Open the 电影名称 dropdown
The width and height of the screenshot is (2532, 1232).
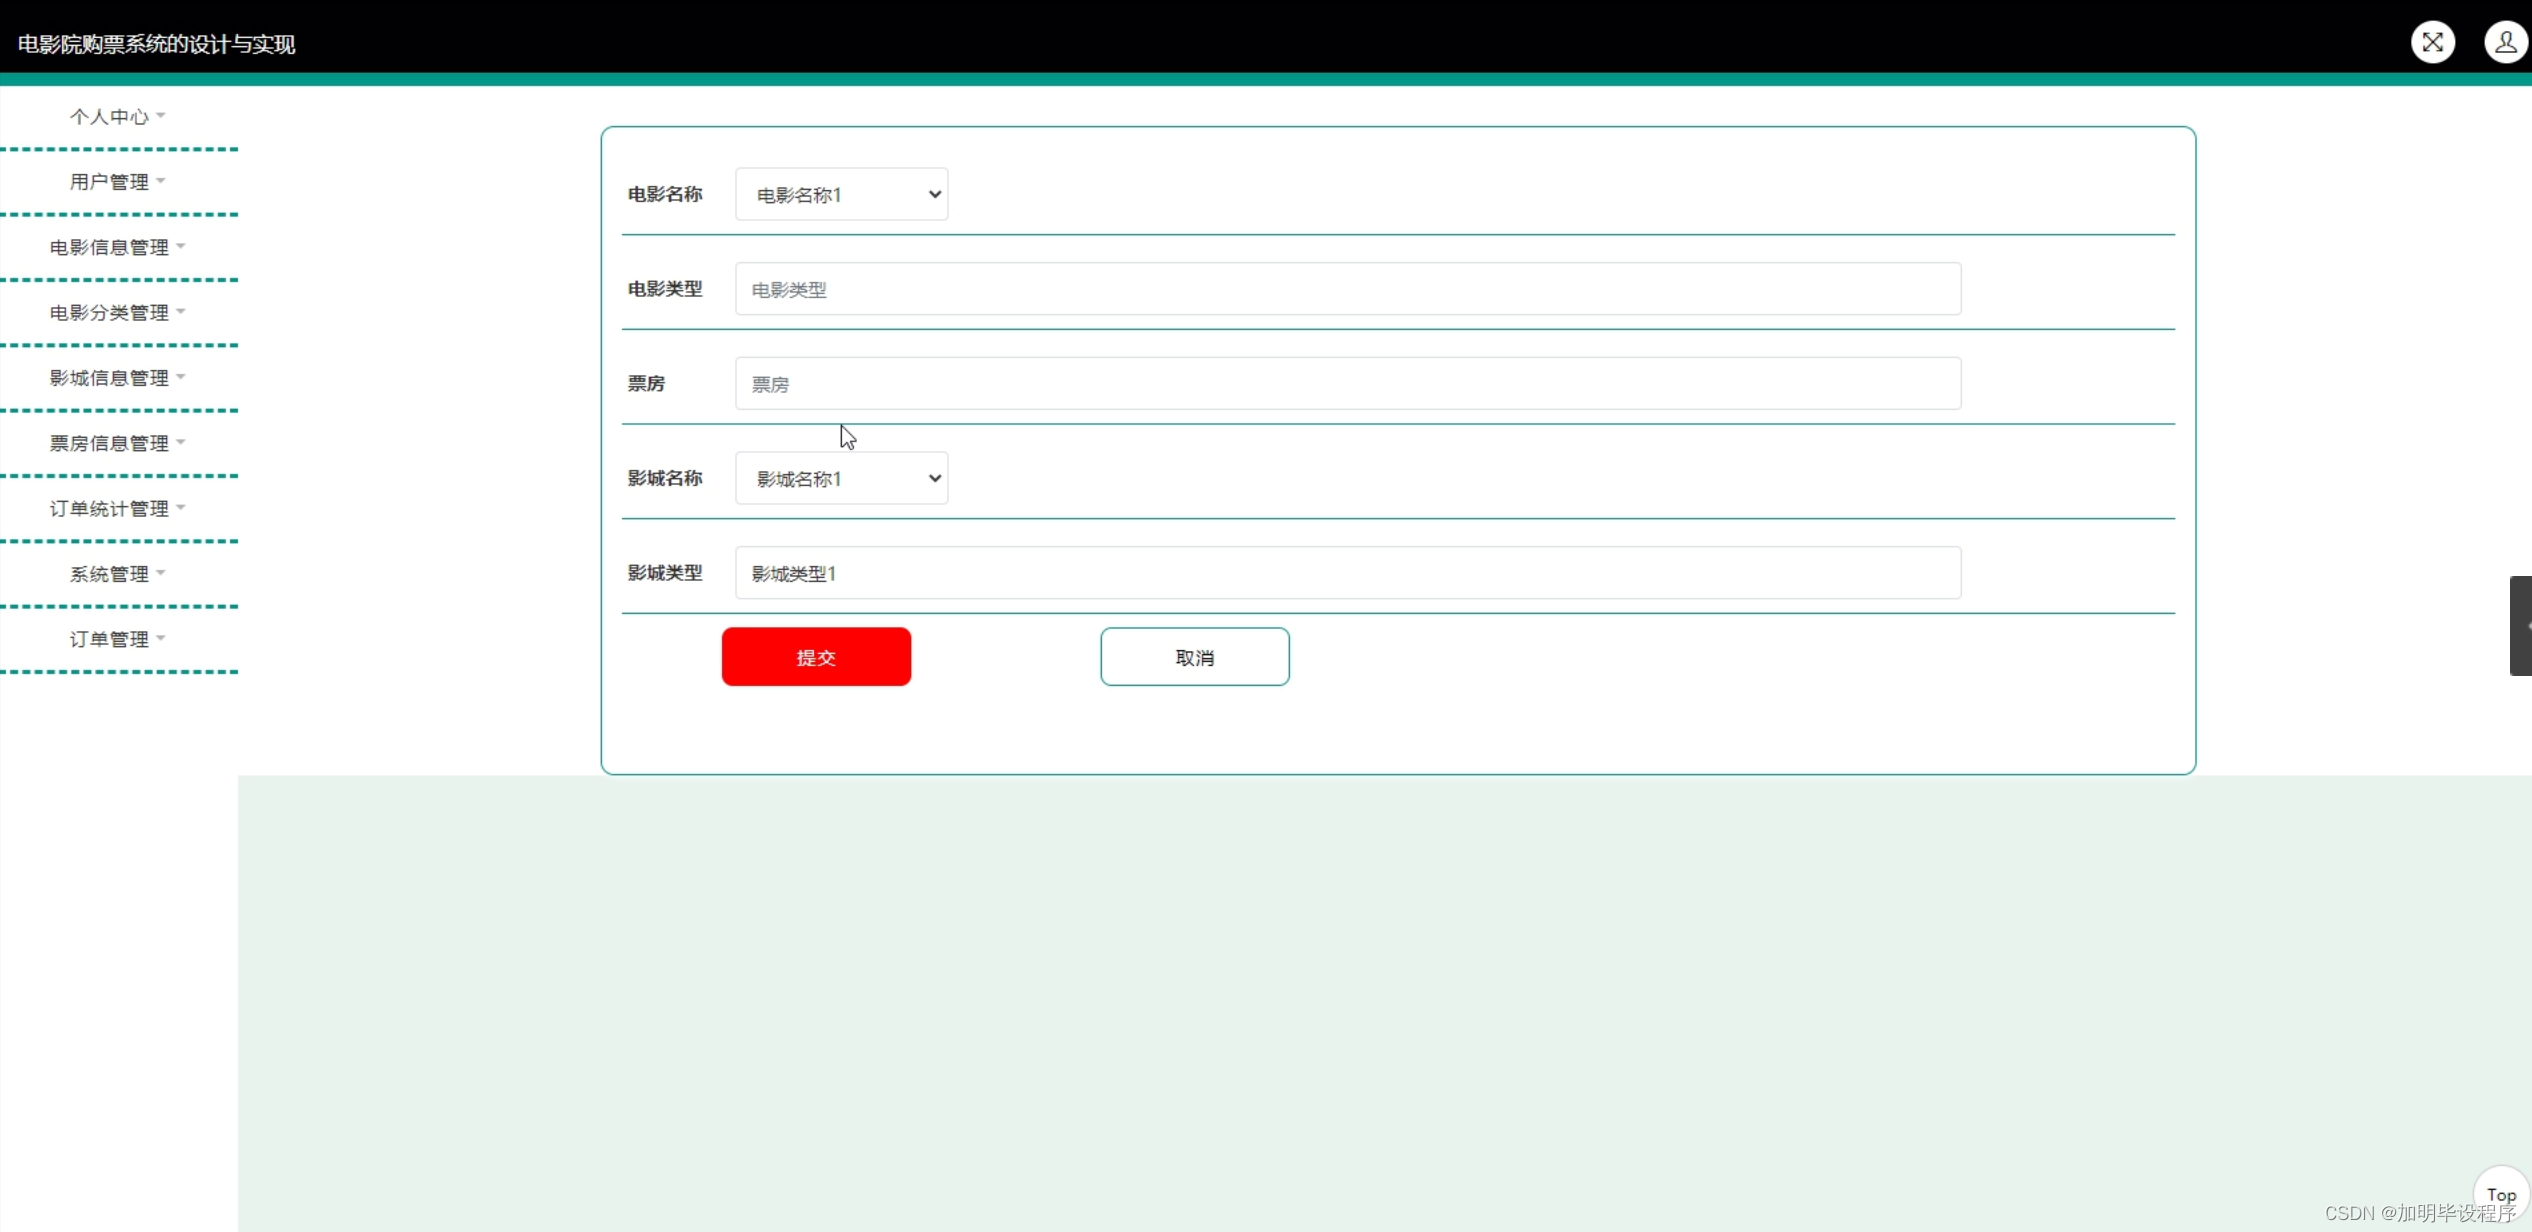[841, 194]
